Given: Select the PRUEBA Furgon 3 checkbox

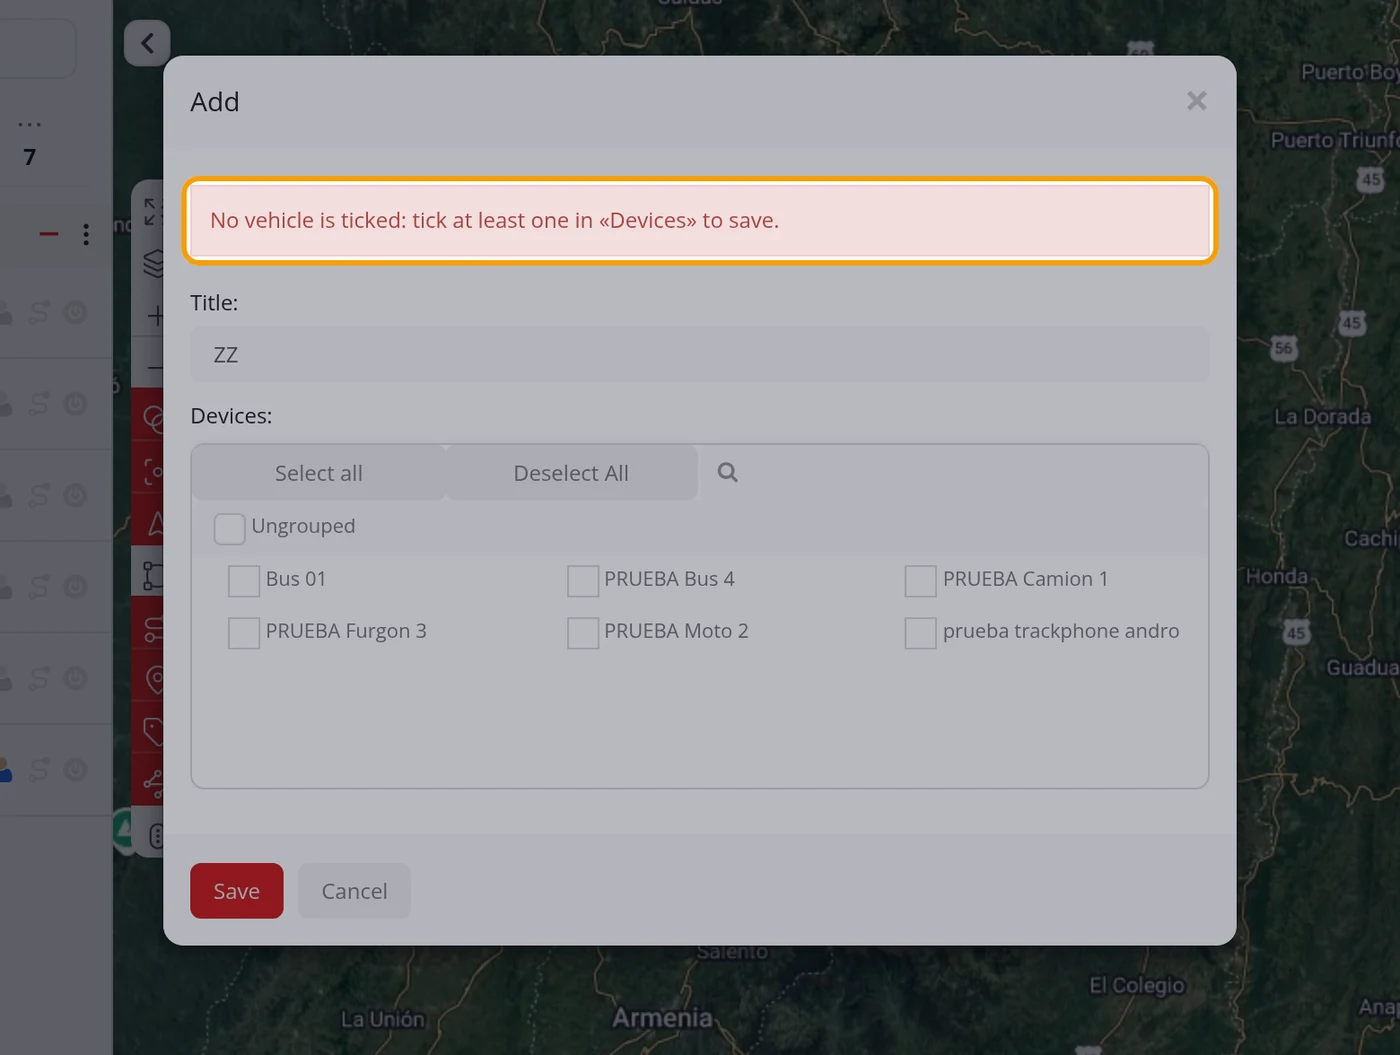Looking at the screenshot, I should click(244, 633).
